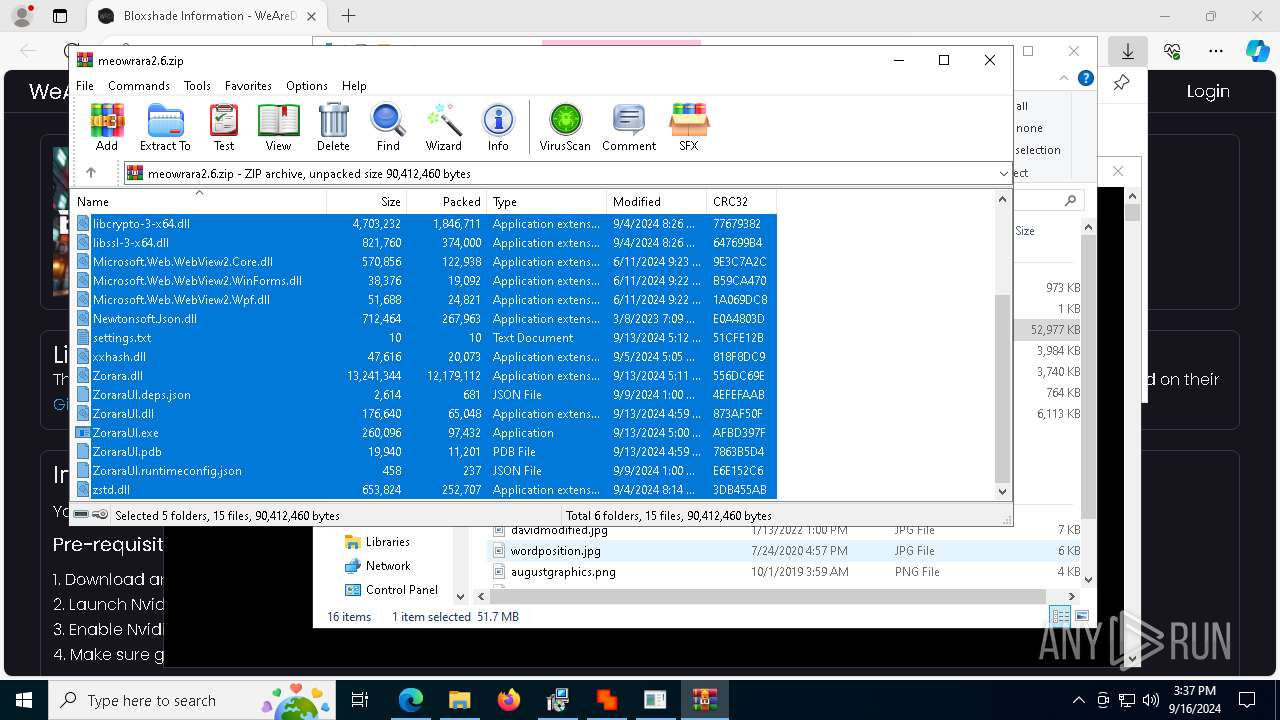Open the View toolbar icon
The image size is (1280, 720).
point(278,127)
